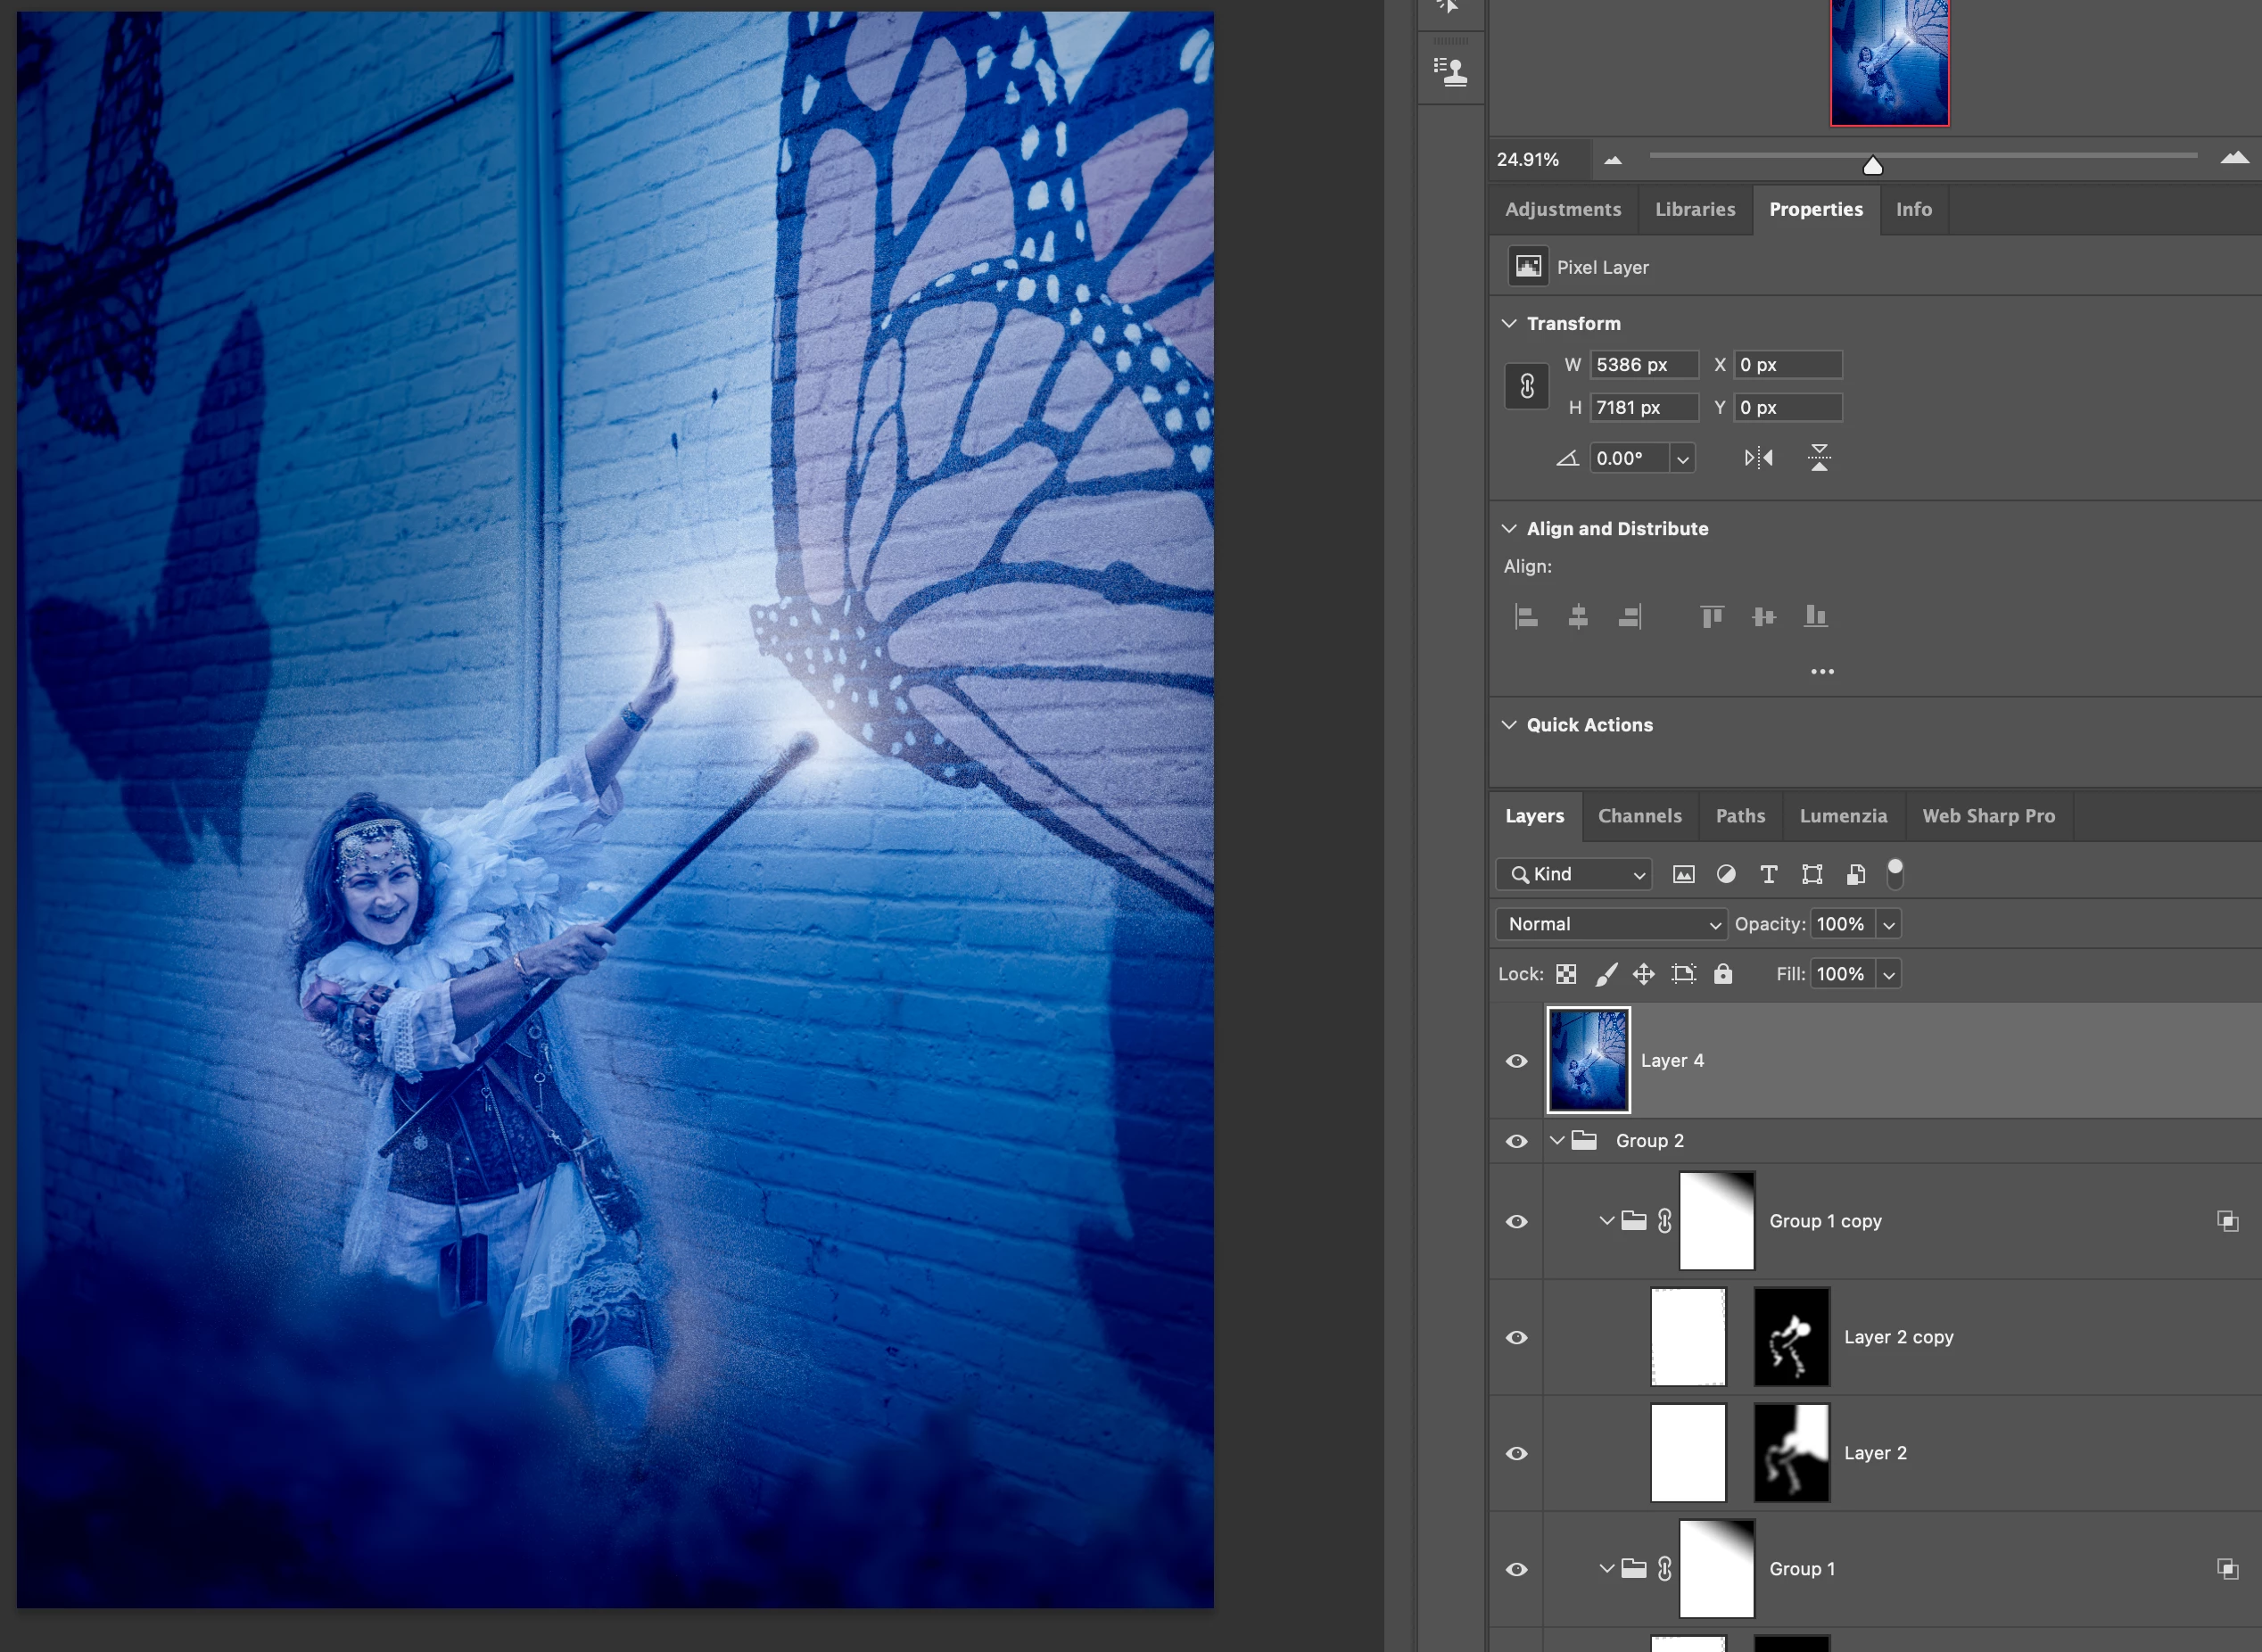Viewport: 2262px width, 1652px height.
Task: Hide Layer 4 visibility eye
Action: click(x=1516, y=1061)
